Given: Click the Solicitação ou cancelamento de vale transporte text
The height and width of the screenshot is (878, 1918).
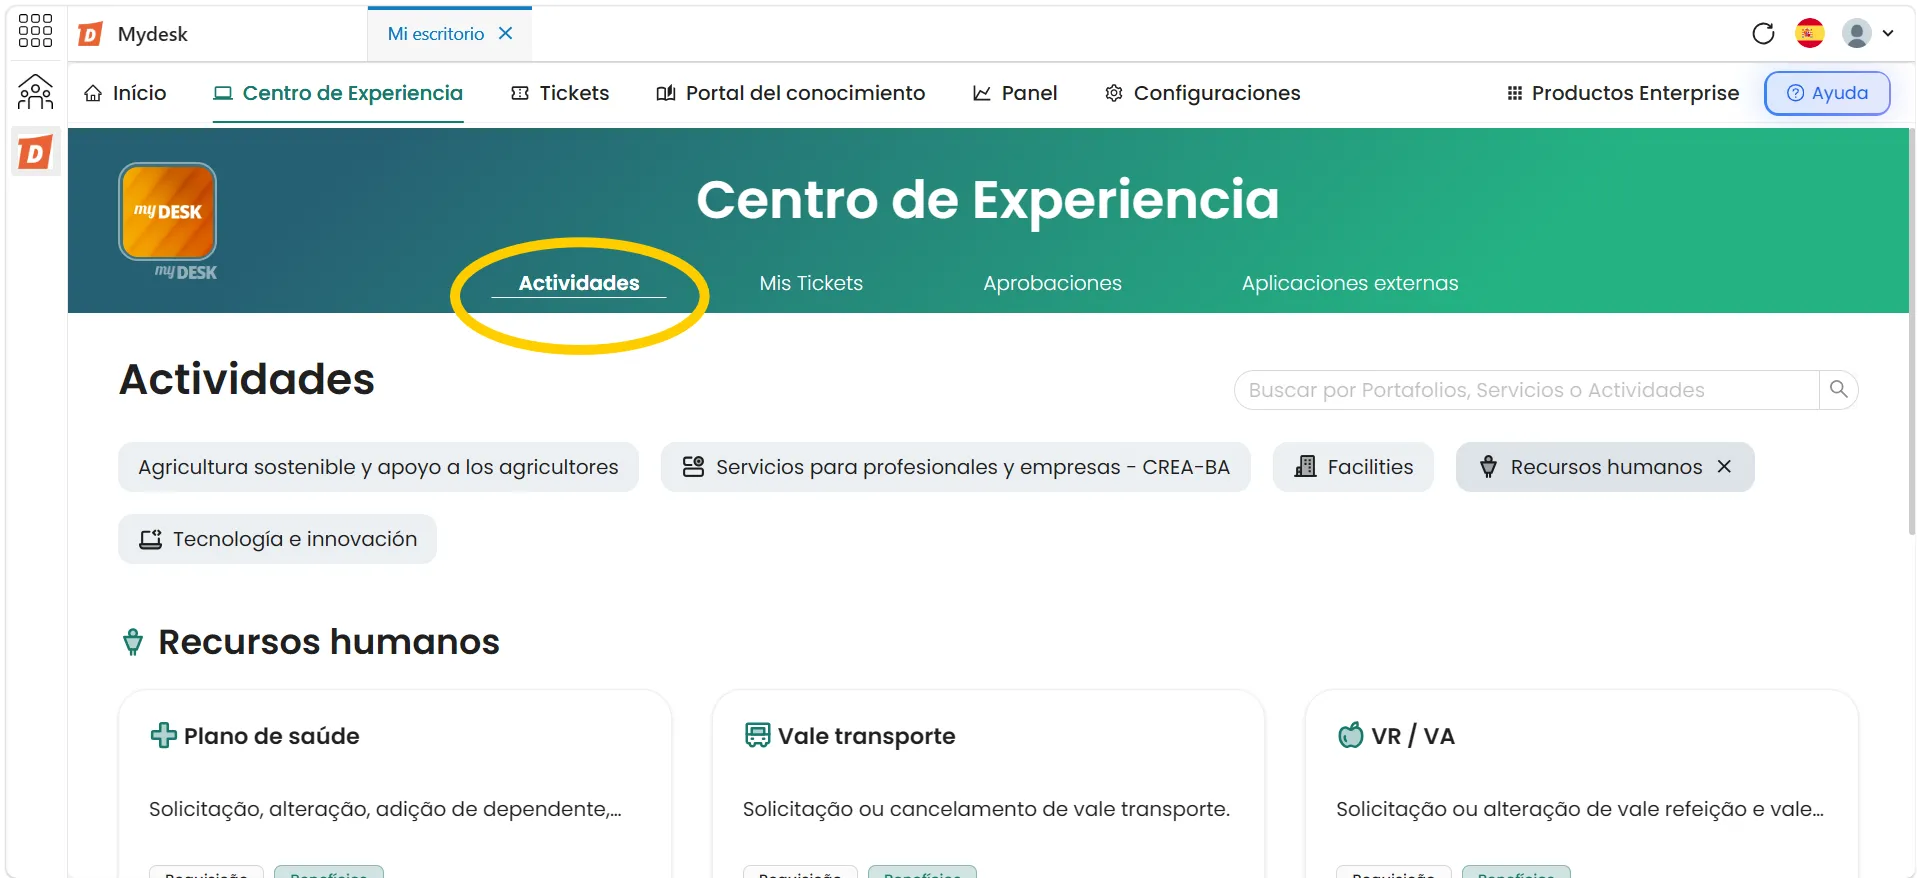Looking at the screenshot, I should 986,809.
